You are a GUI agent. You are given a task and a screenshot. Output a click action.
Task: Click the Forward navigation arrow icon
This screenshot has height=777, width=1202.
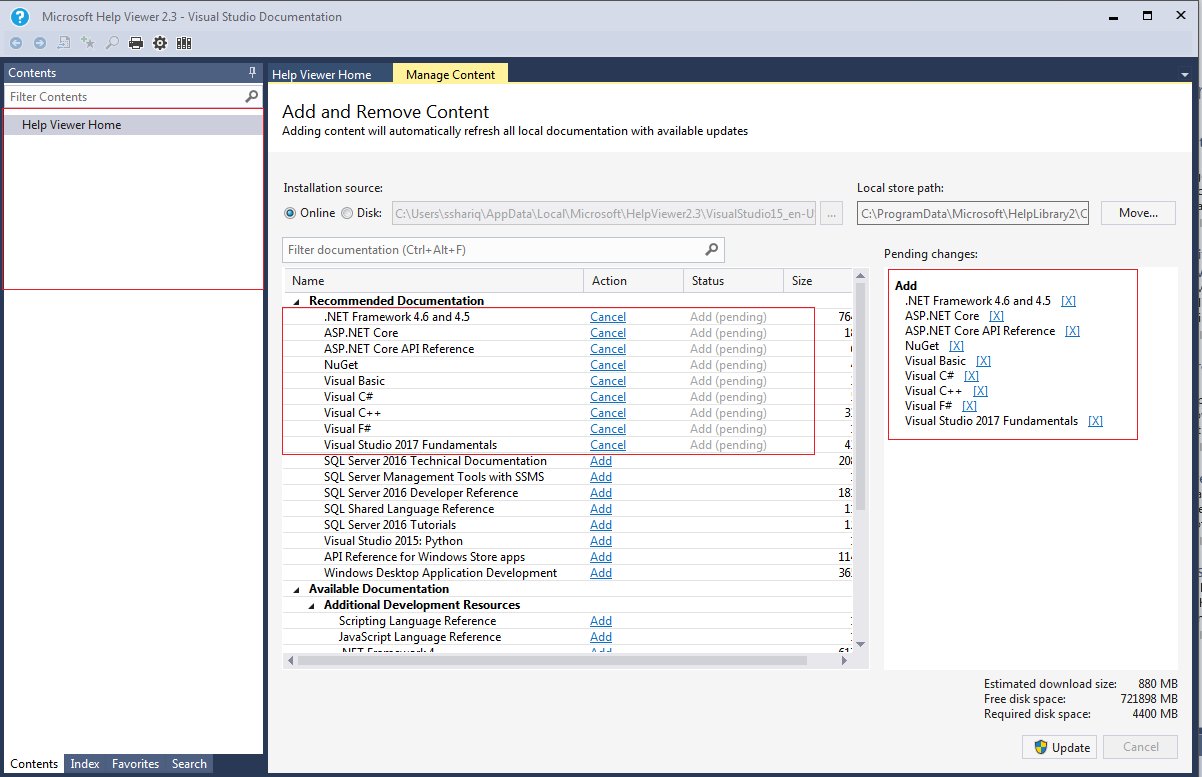point(40,43)
